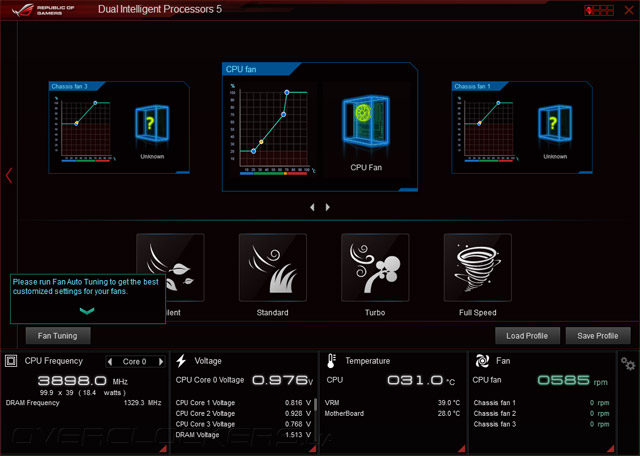Image resolution: width=640 pixels, height=456 pixels.
Task: Open the Chassis fan 1 card
Action: click(522, 127)
